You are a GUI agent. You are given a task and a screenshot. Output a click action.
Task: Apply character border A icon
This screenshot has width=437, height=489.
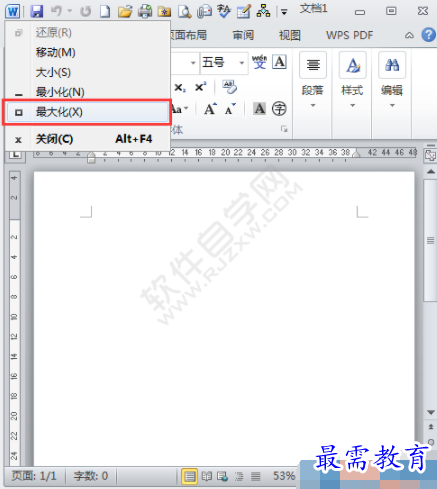pyautogui.click(x=279, y=62)
